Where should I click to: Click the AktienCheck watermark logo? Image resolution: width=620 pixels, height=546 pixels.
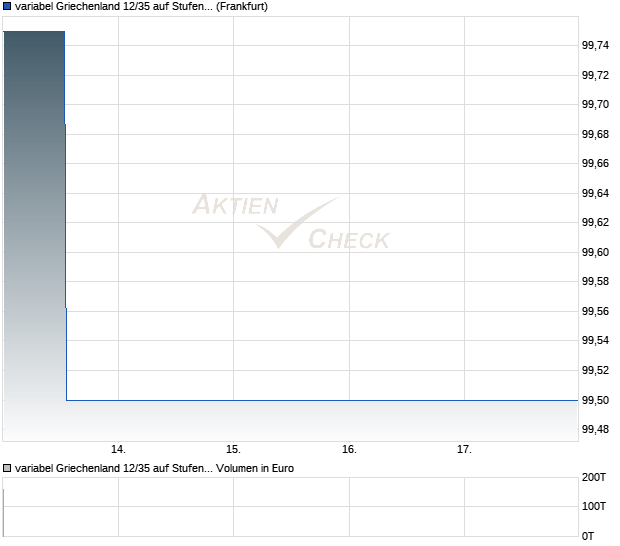[x=291, y=222]
